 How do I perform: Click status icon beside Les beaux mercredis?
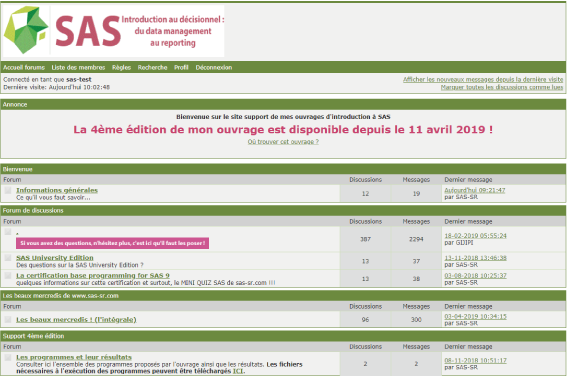[8, 319]
